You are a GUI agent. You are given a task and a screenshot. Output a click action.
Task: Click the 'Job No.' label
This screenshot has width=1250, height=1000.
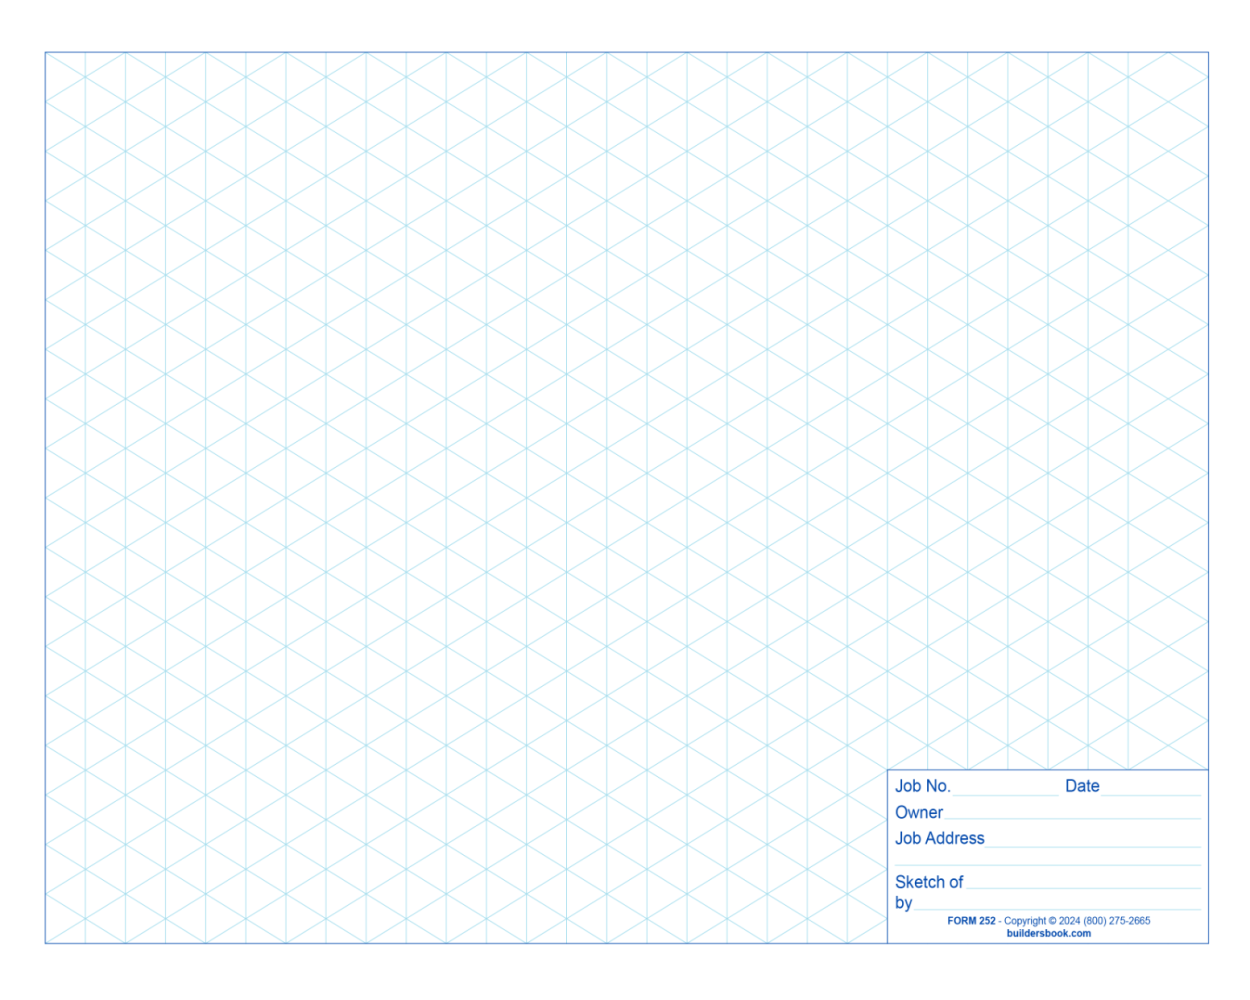[x=922, y=786]
